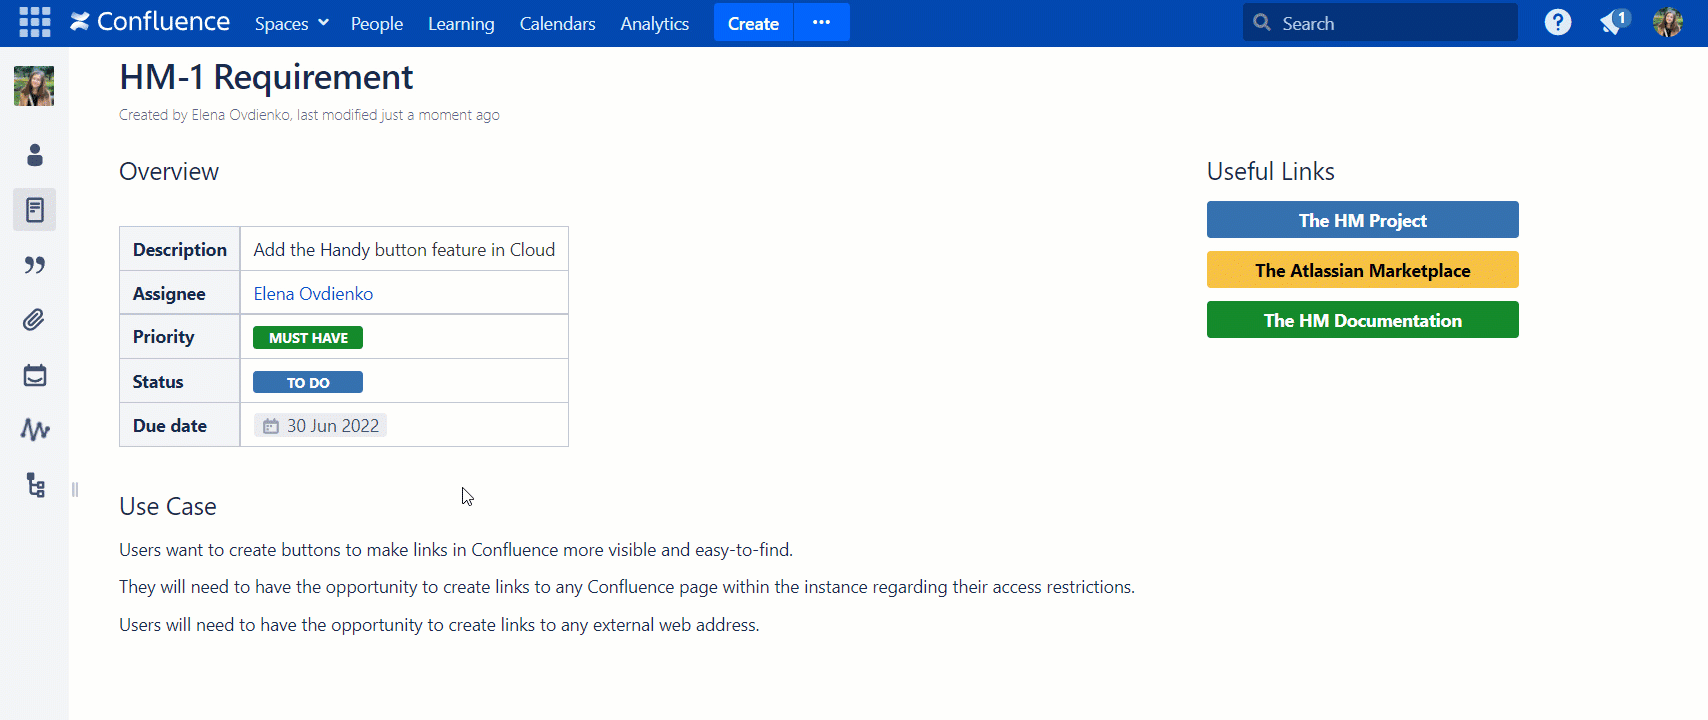Image resolution: width=1708 pixels, height=720 pixels.
Task: Expand the Spaces dropdown menu
Action: click(x=291, y=23)
